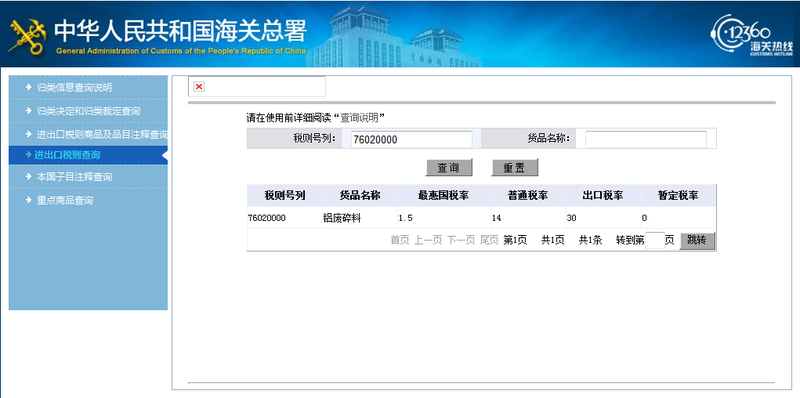
Task: Open 归类决定和归类裁定查询 menu item
Action: click(88, 111)
